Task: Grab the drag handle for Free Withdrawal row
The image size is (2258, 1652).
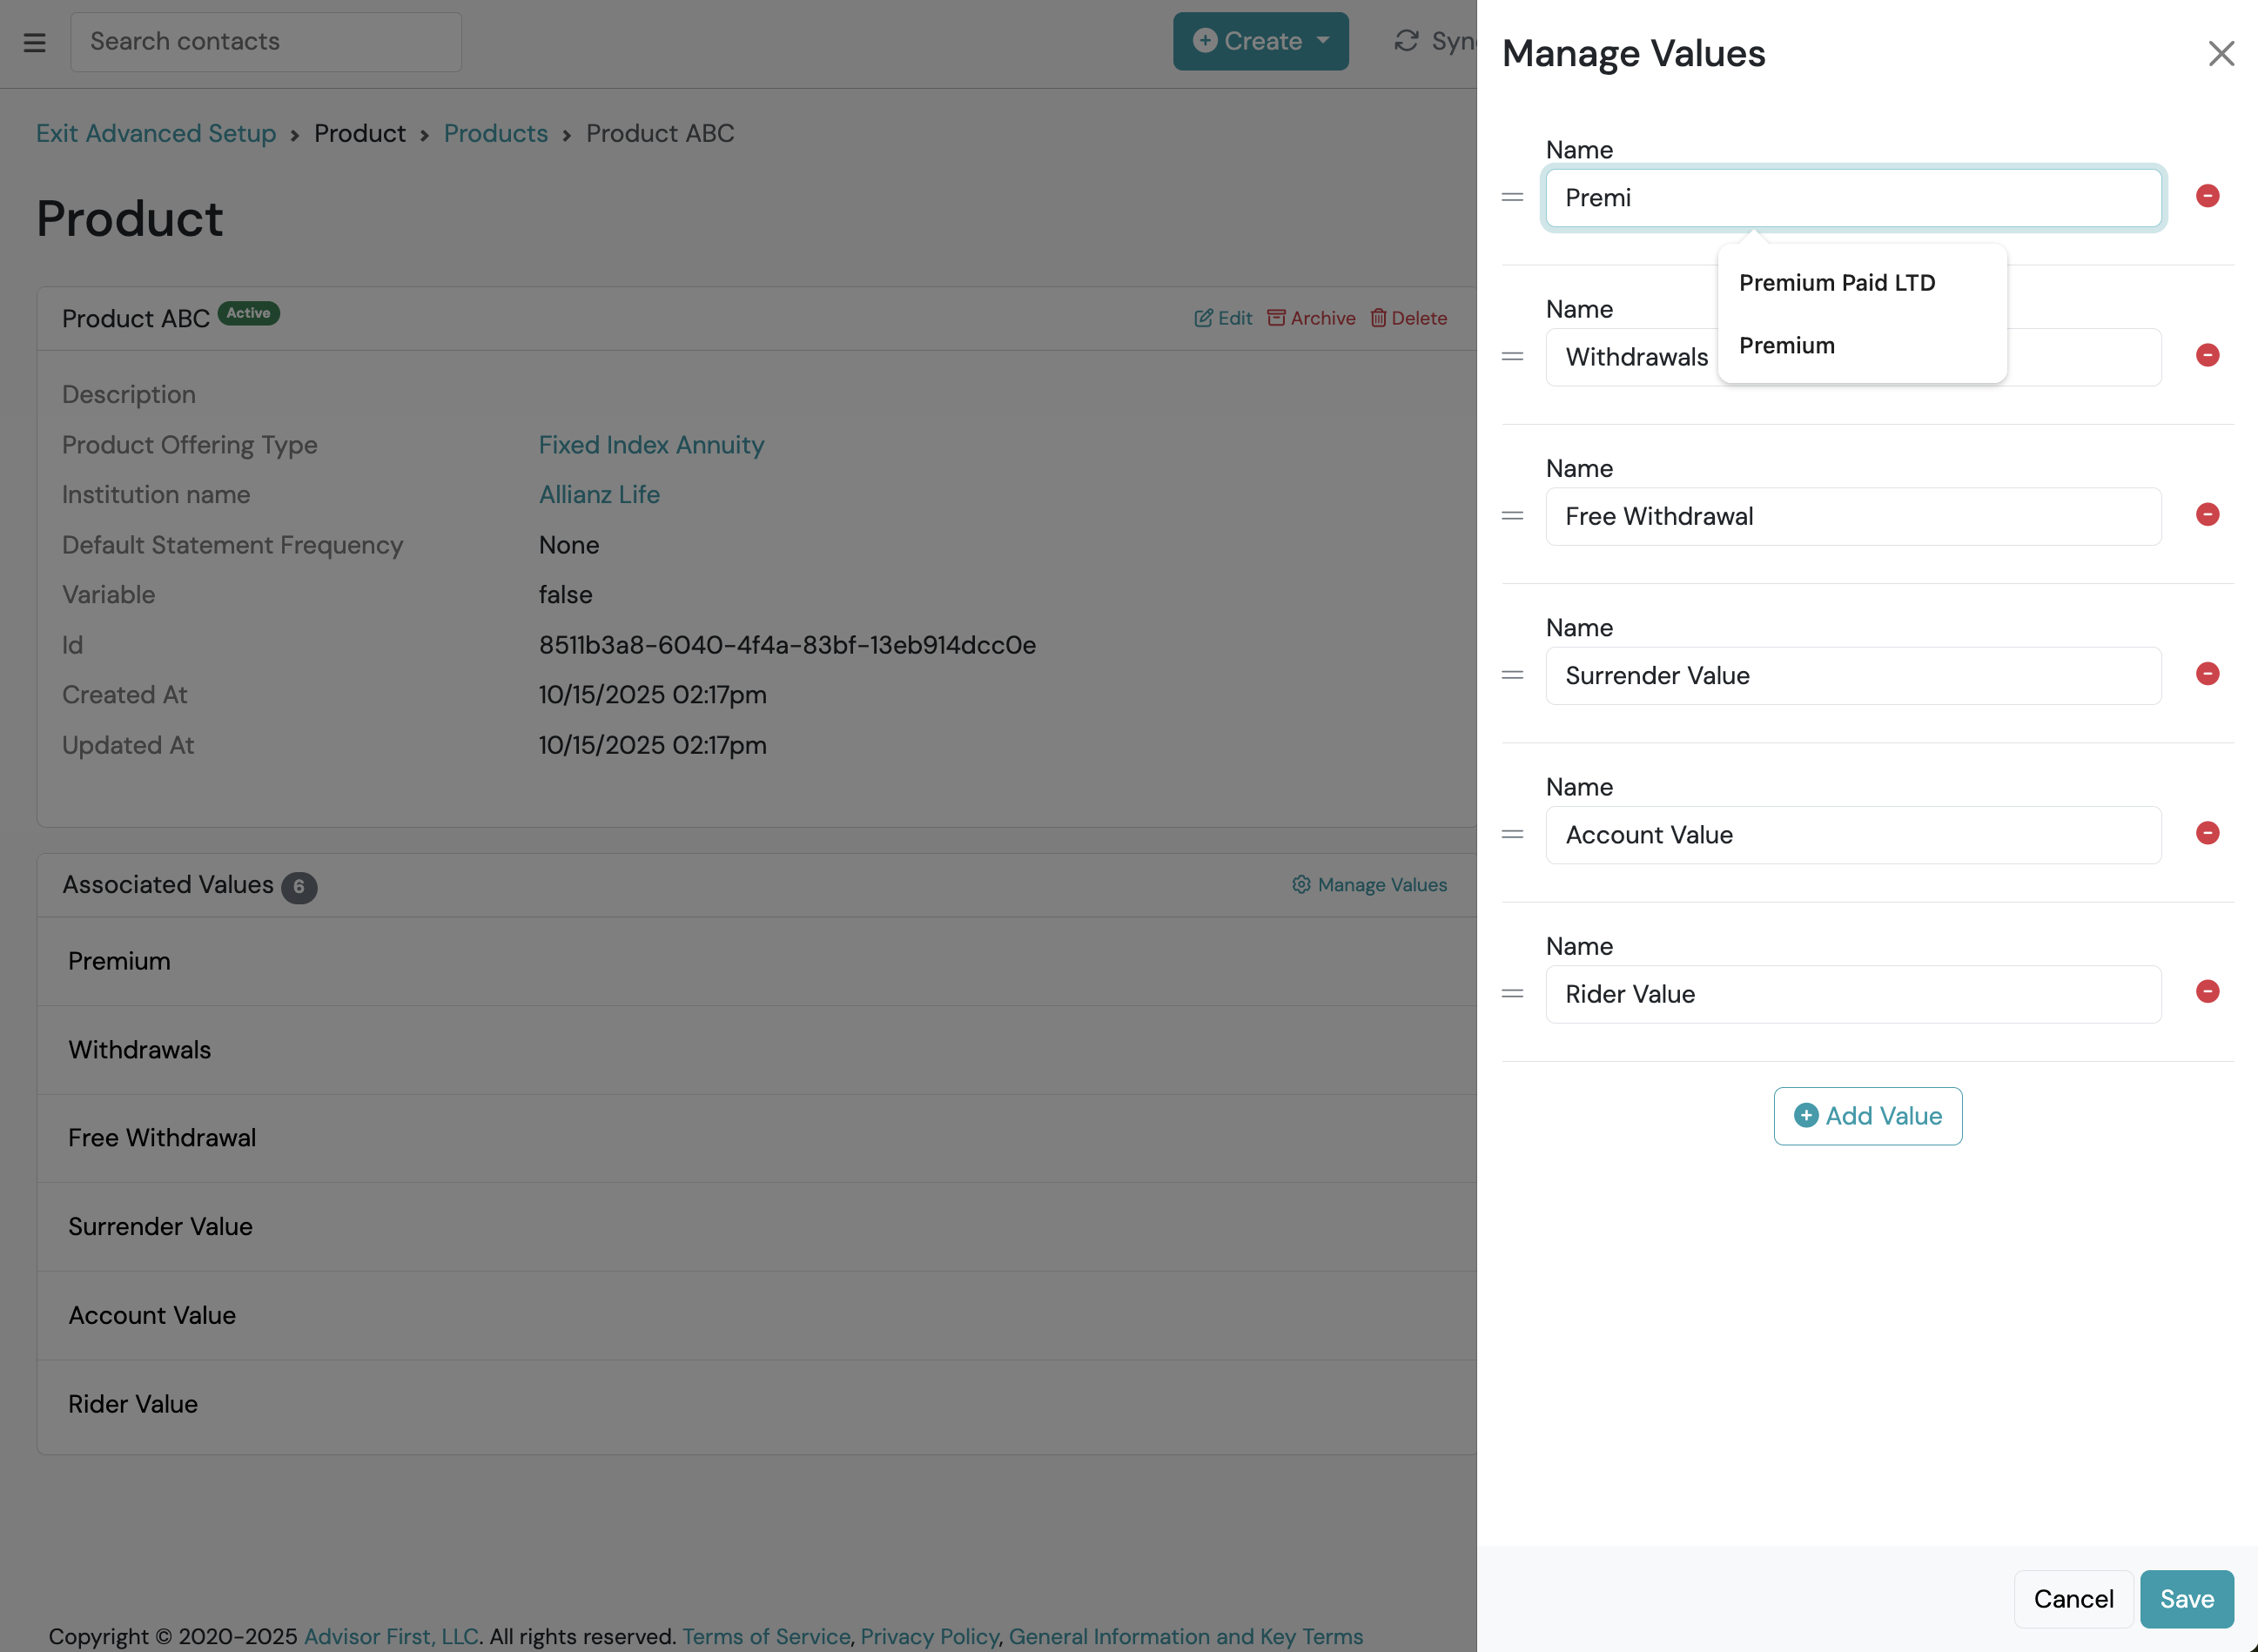Action: point(1512,516)
